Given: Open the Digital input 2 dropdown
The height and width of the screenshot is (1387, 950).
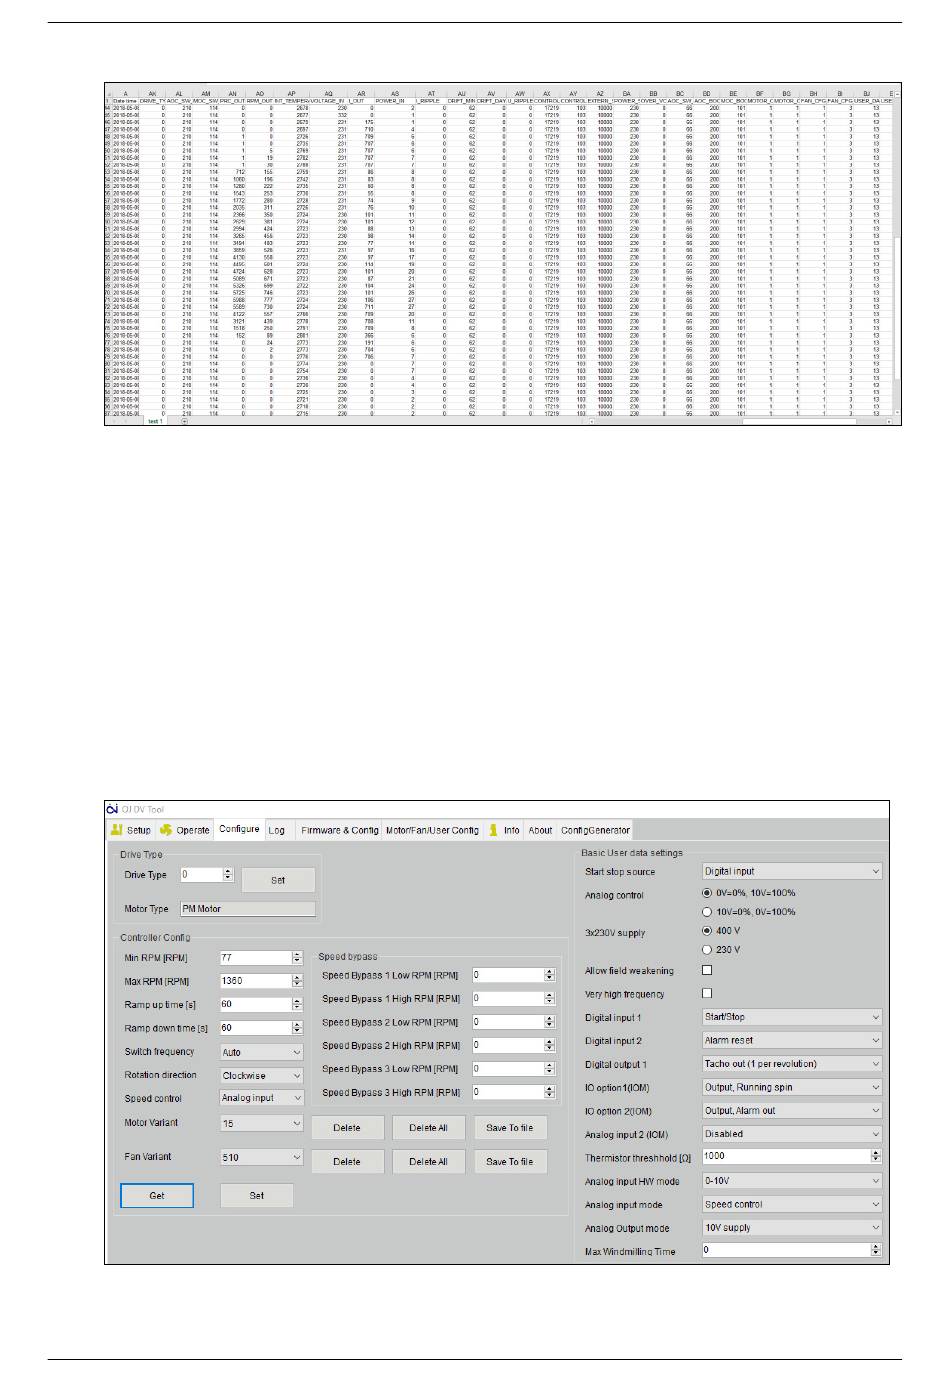Looking at the screenshot, I should click(x=792, y=1040).
